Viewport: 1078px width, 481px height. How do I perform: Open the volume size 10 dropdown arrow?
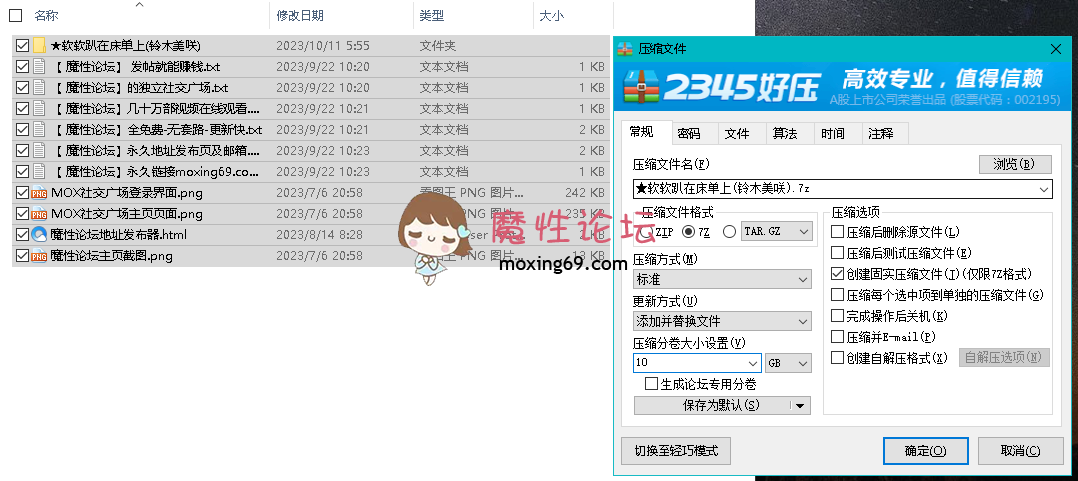[754, 363]
